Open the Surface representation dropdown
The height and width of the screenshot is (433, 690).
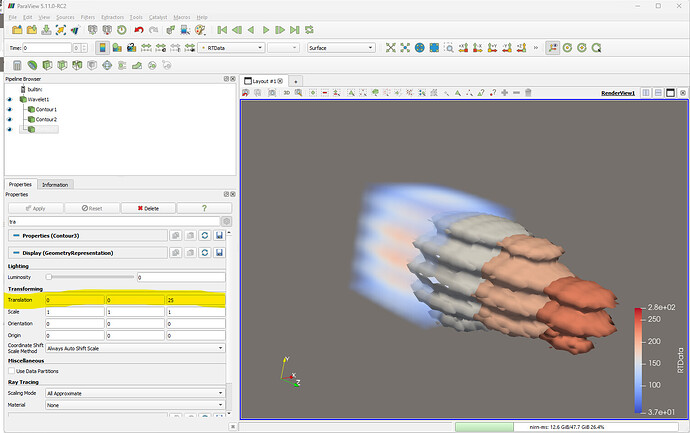coord(341,48)
